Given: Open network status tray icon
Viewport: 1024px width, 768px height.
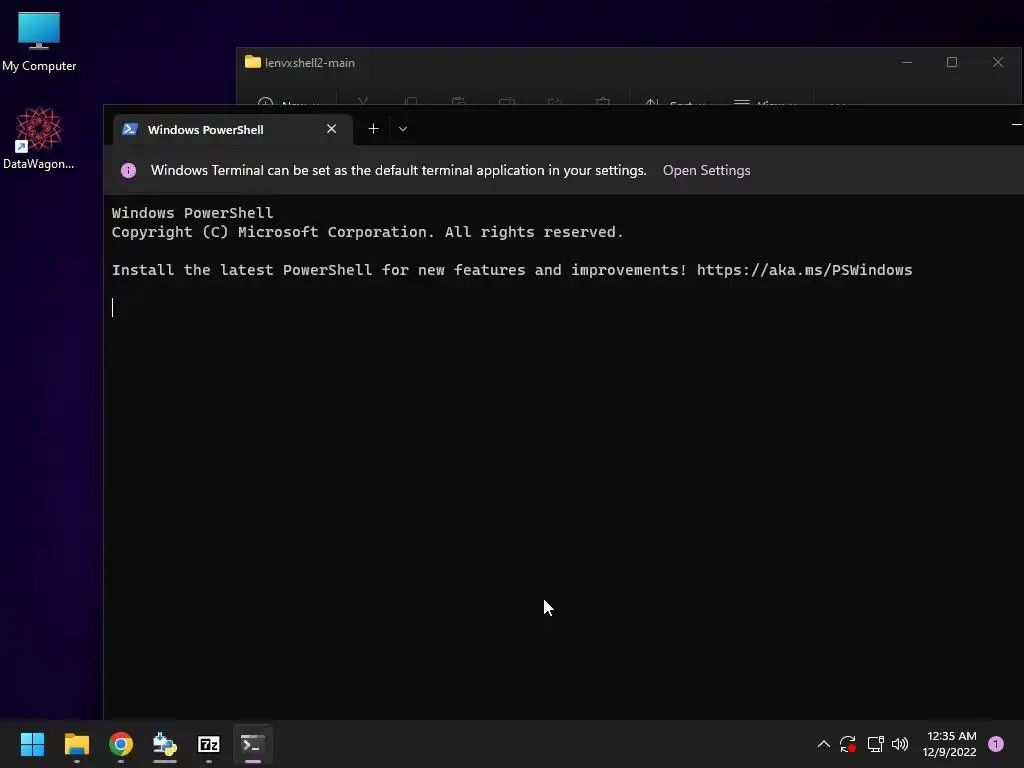Looking at the screenshot, I should point(875,744).
